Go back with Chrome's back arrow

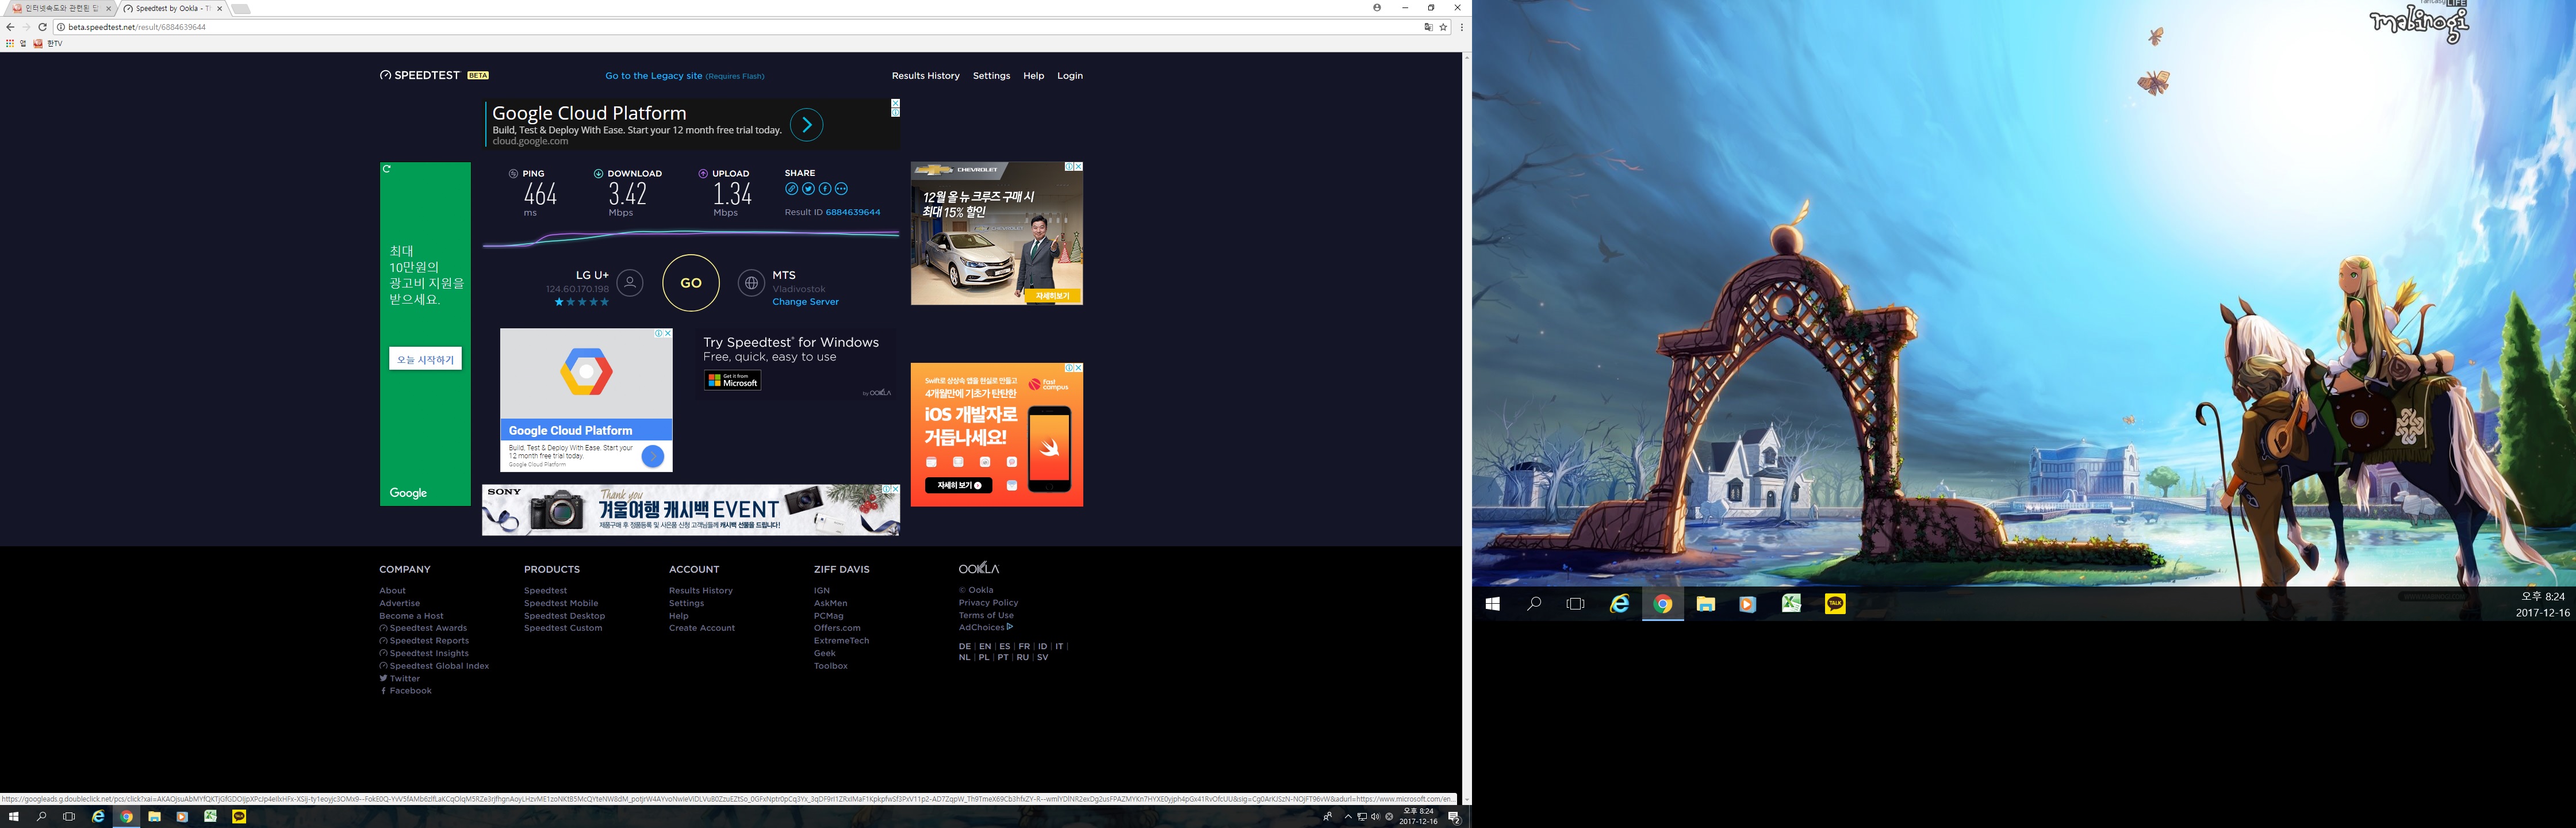[10, 27]
